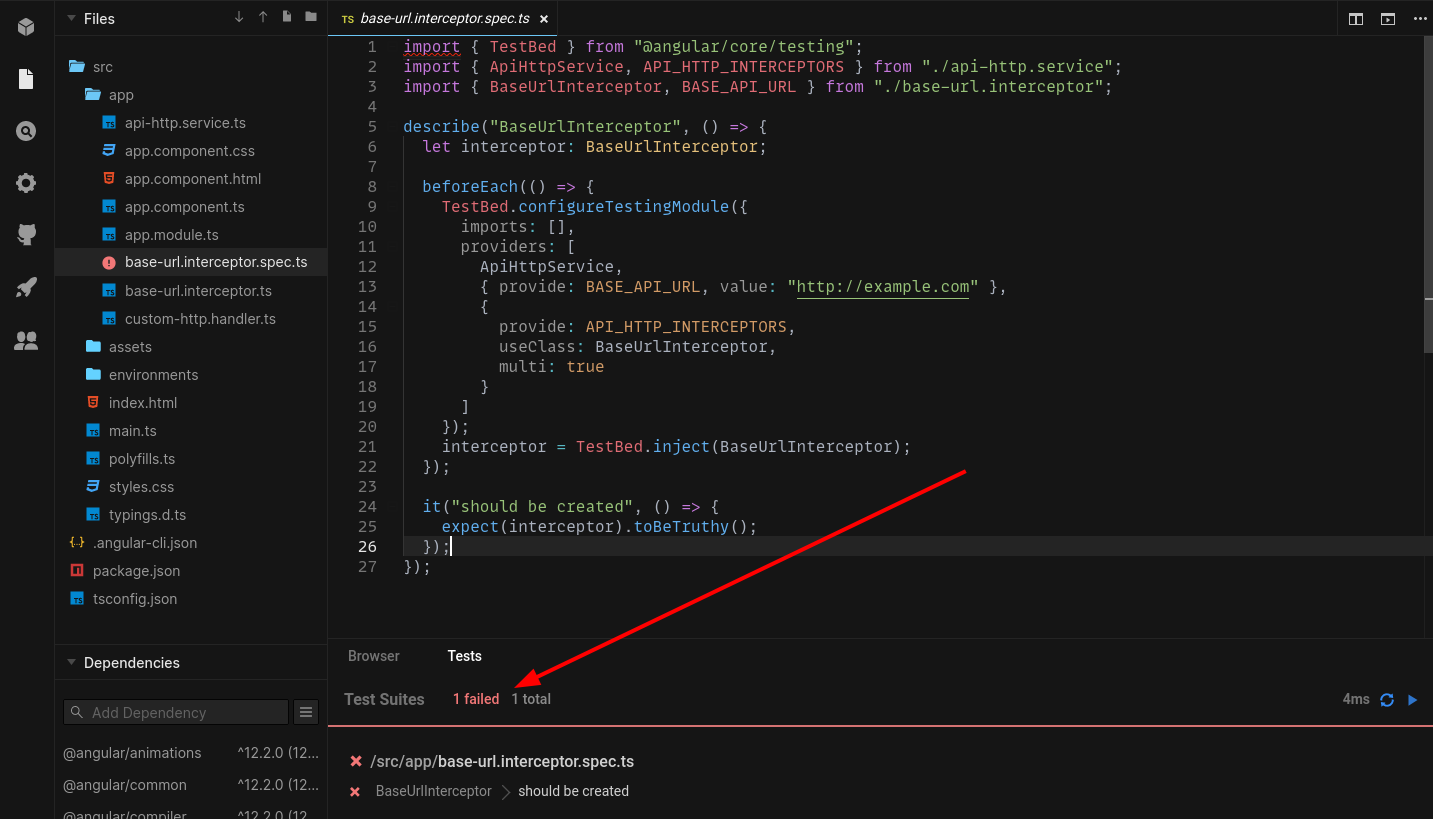Viewport: 1433px width, 819px height.
Task: Switch to the Browser tab
Action: [374, 656]
